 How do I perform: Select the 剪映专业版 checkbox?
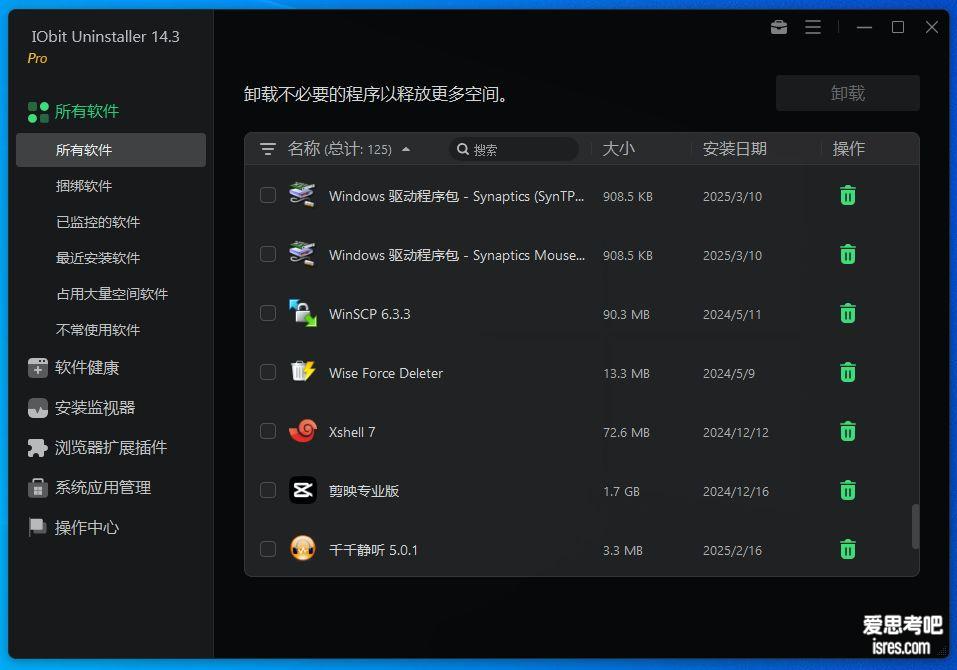(x=267, y=490)
